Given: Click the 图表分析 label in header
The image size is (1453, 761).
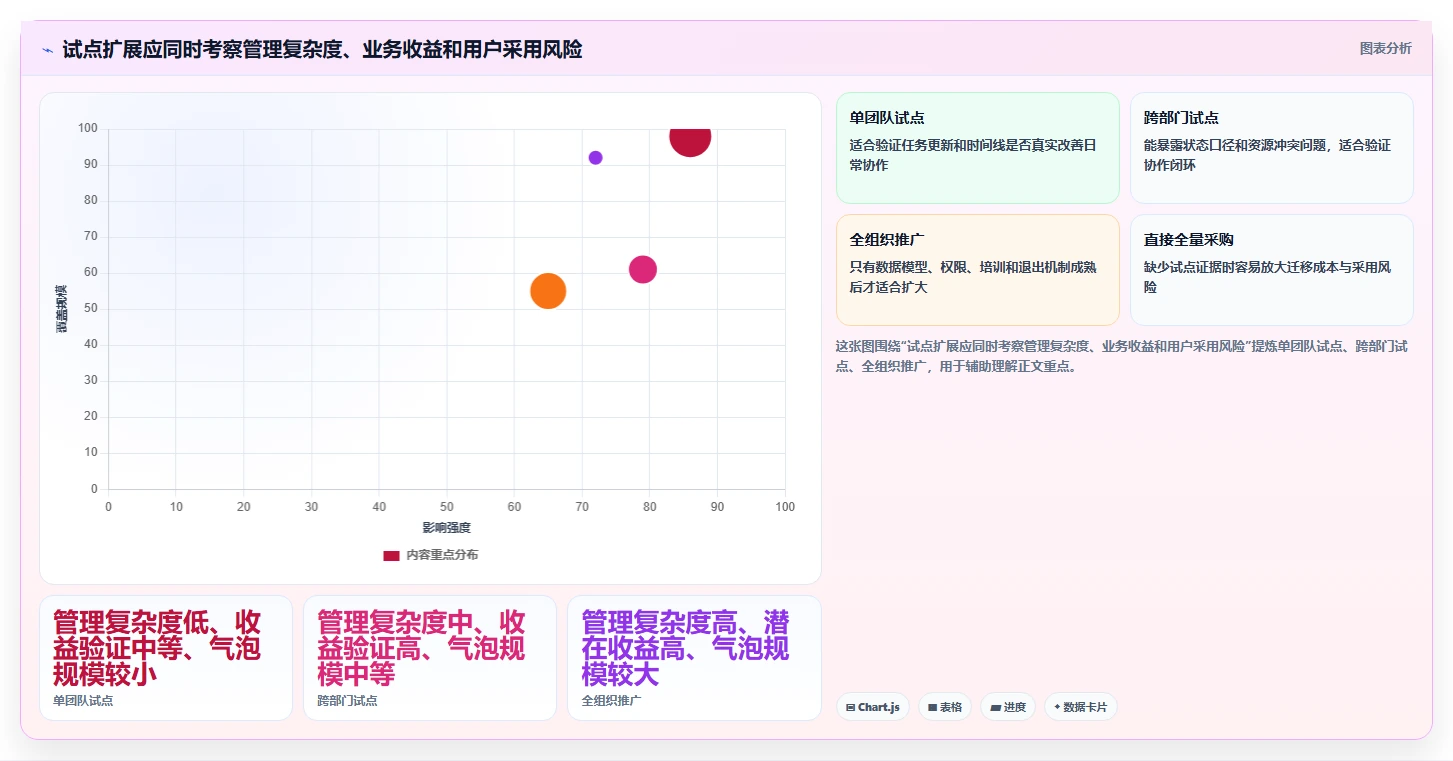Looking at the screenshot, I should click(x=1386, y=48).
